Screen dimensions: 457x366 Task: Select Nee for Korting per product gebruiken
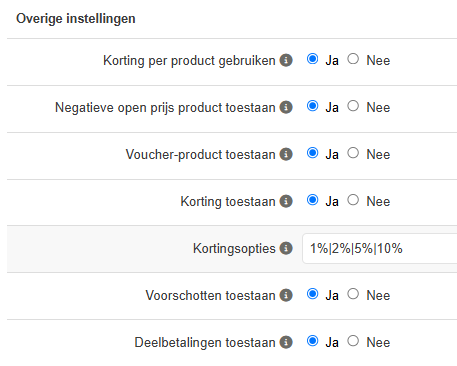pyautogui.click(x=353, y=59)
